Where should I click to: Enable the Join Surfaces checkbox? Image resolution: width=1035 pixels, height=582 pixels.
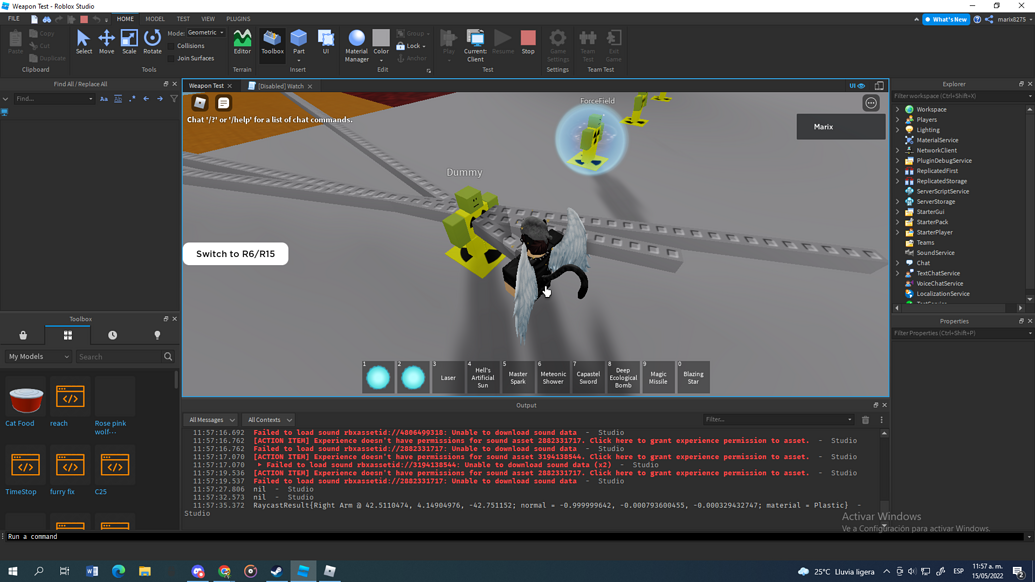coord(172,59)
